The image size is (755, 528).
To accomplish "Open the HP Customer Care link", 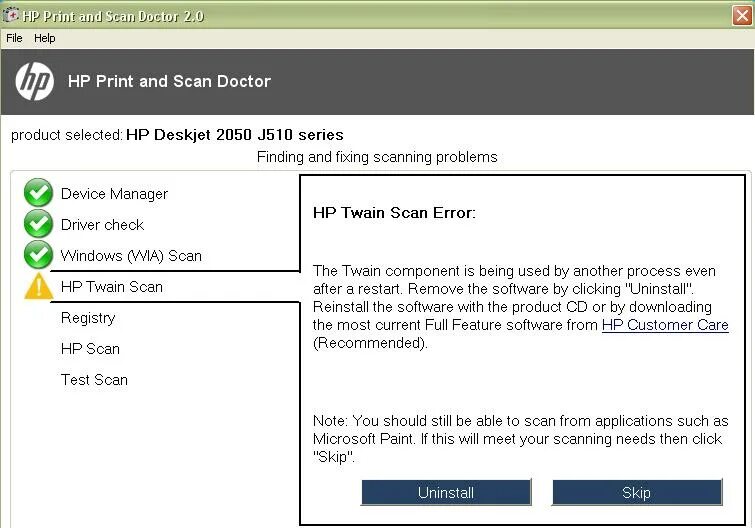I will [665, 325].
